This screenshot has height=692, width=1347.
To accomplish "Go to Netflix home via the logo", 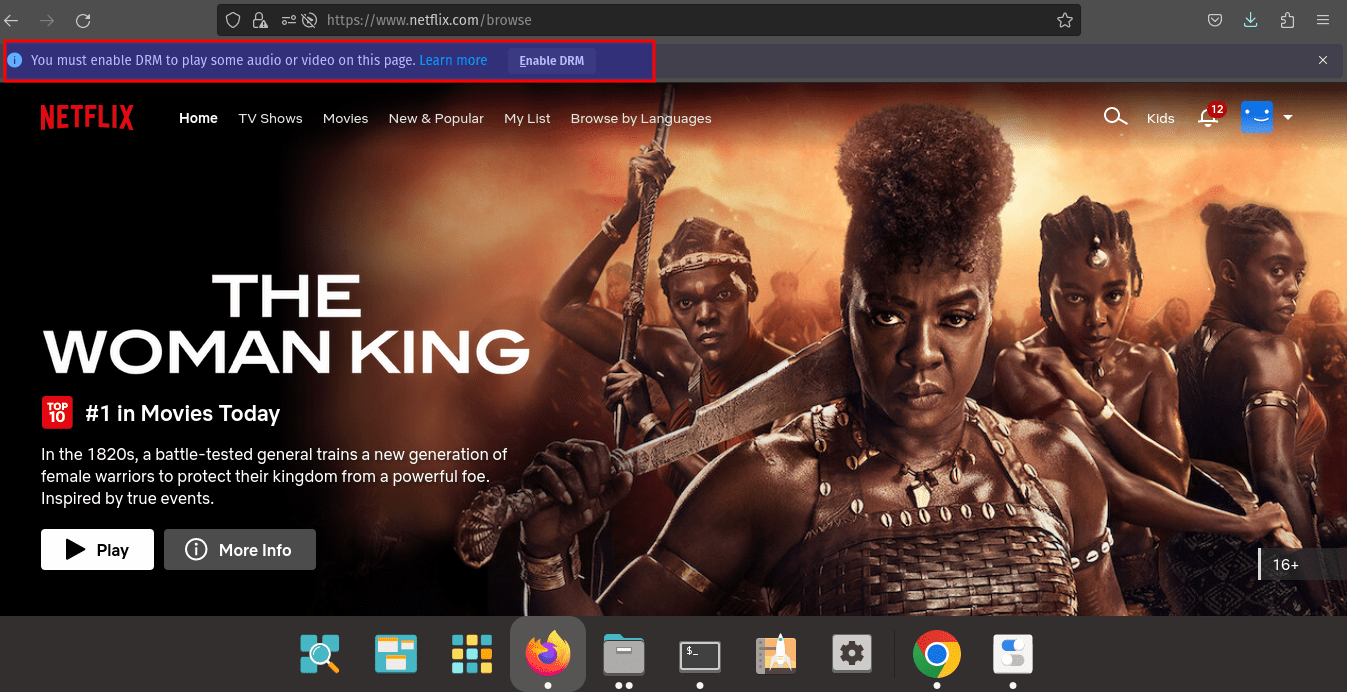I will click(x=87, y=118).
